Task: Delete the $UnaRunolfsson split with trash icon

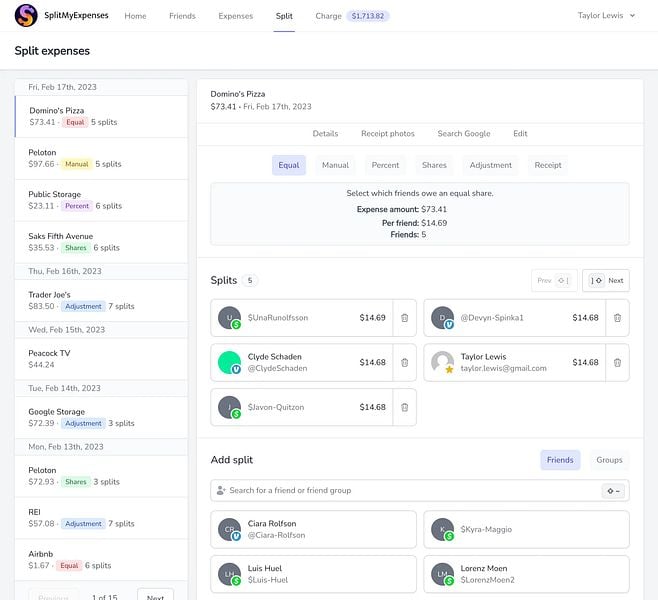Action: [x=405, y=318]
